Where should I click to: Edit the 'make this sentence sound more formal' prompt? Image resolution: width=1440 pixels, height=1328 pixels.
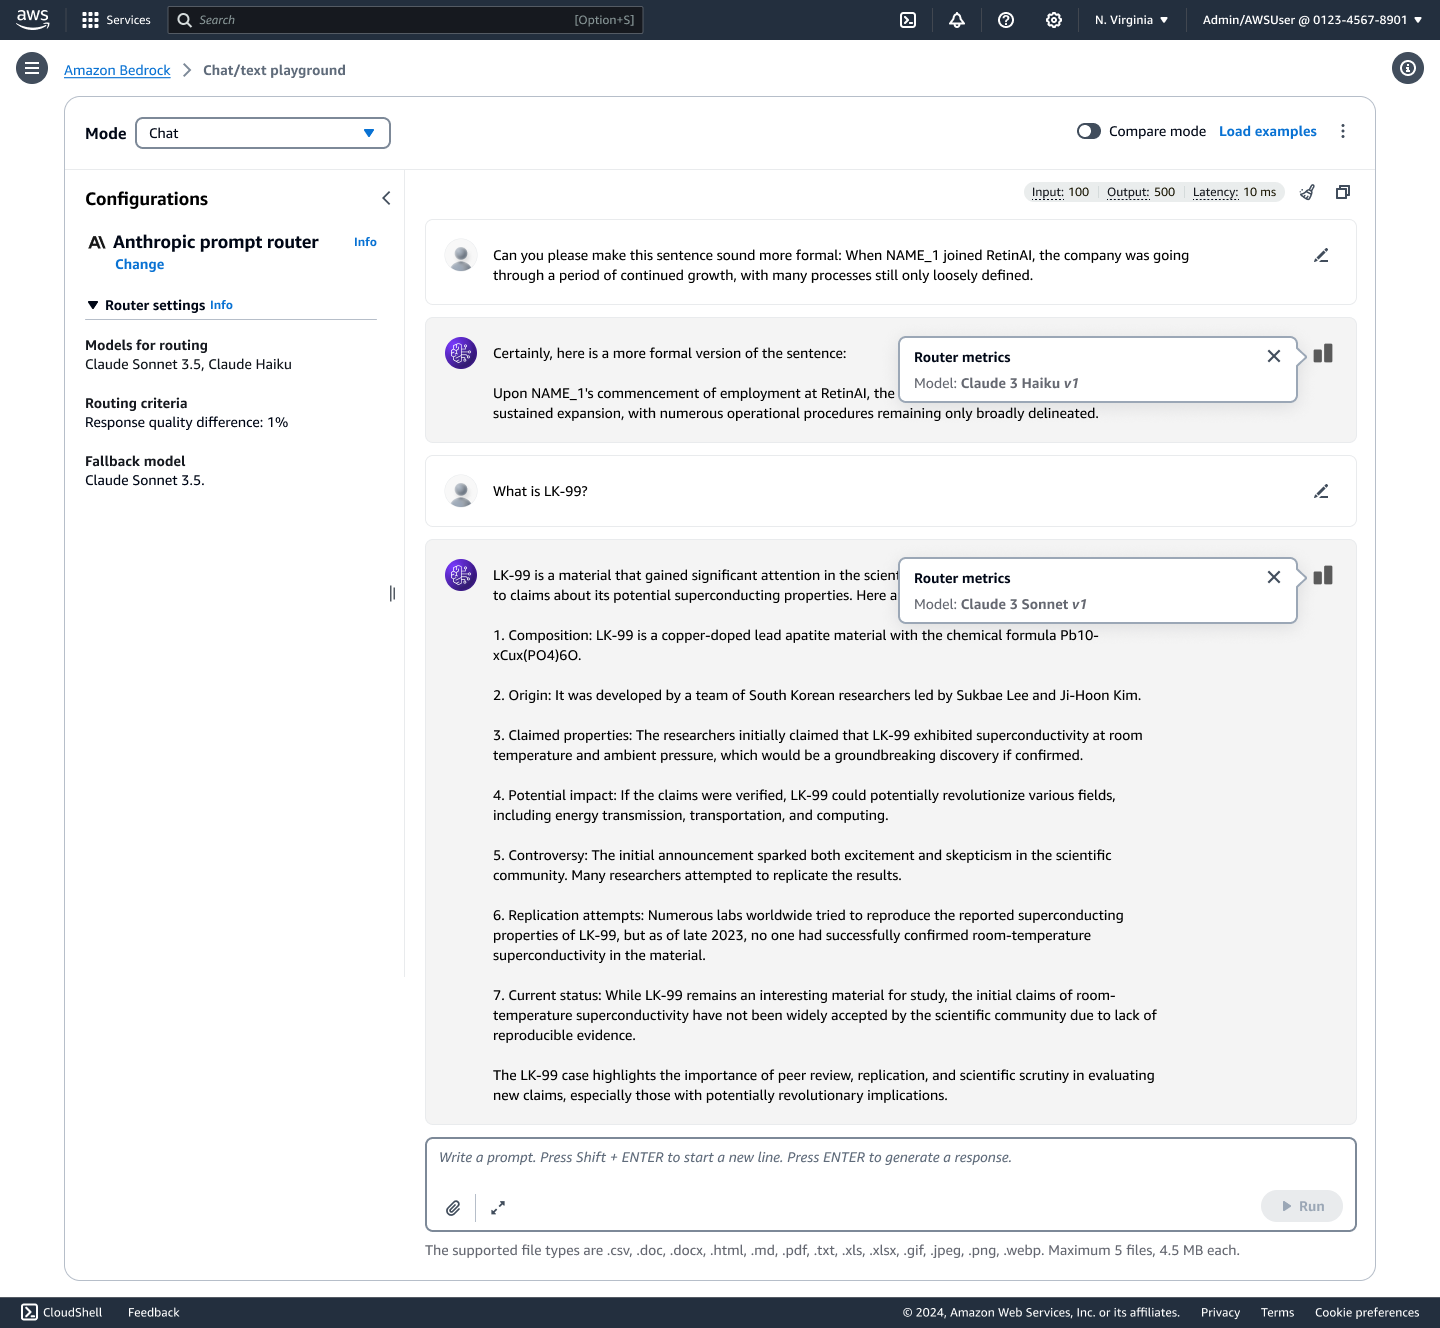[1321, 256]
